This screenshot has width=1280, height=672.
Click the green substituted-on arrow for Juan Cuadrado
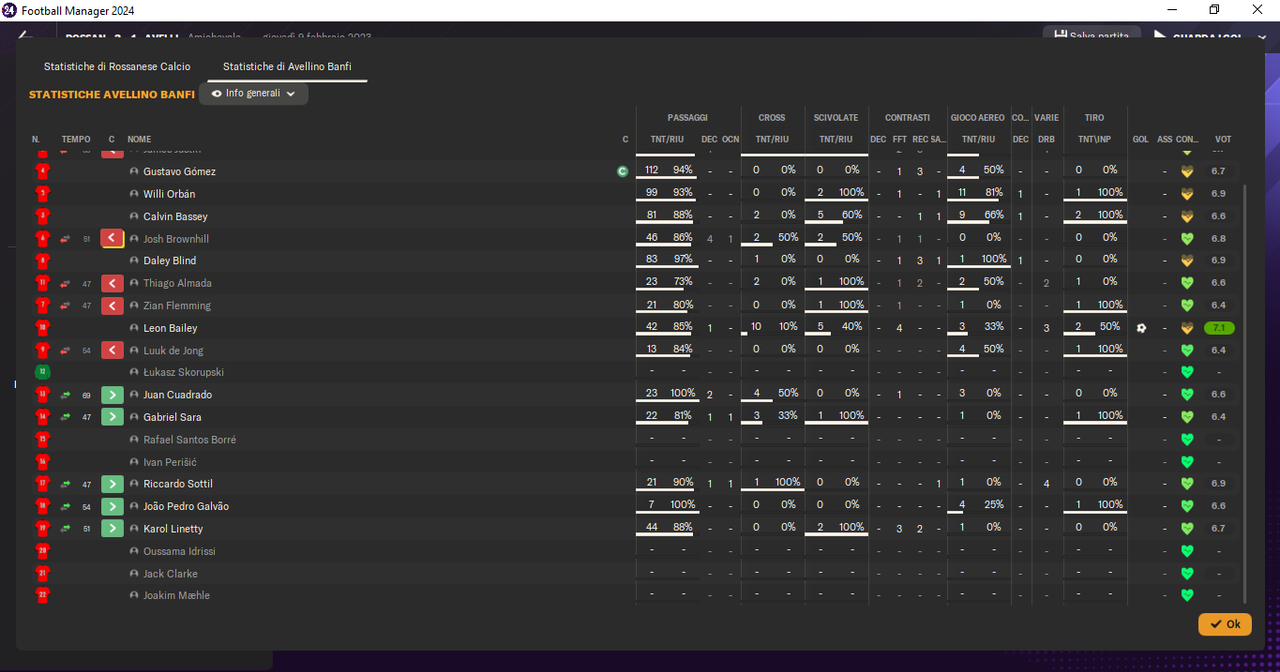[112, 395]
